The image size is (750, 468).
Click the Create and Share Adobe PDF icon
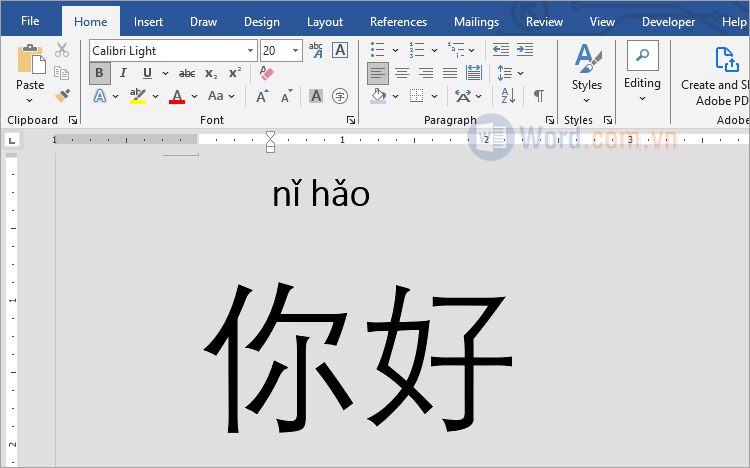(x=727, y=59)
